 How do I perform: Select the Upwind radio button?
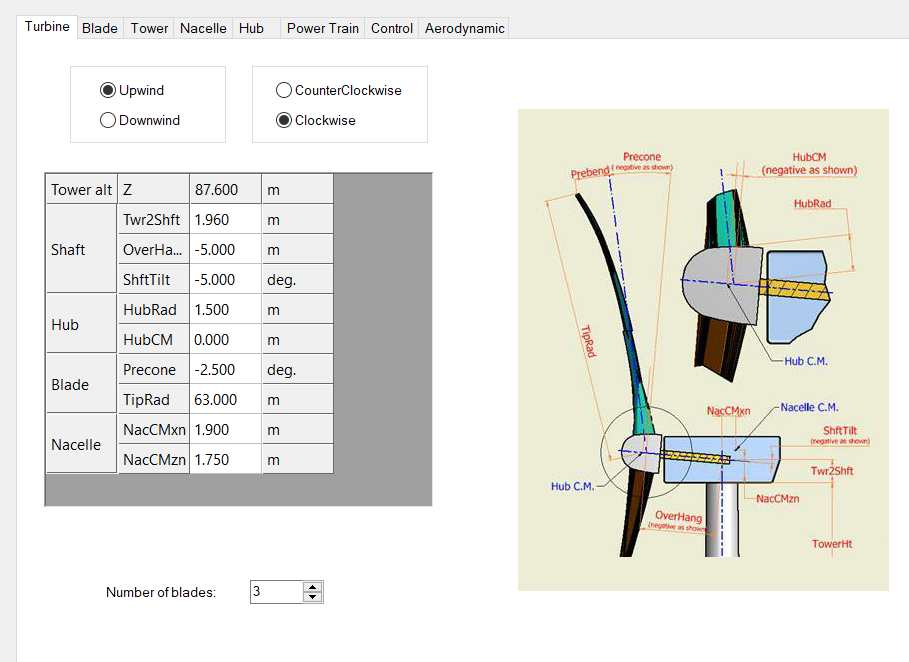pos(108,90)
